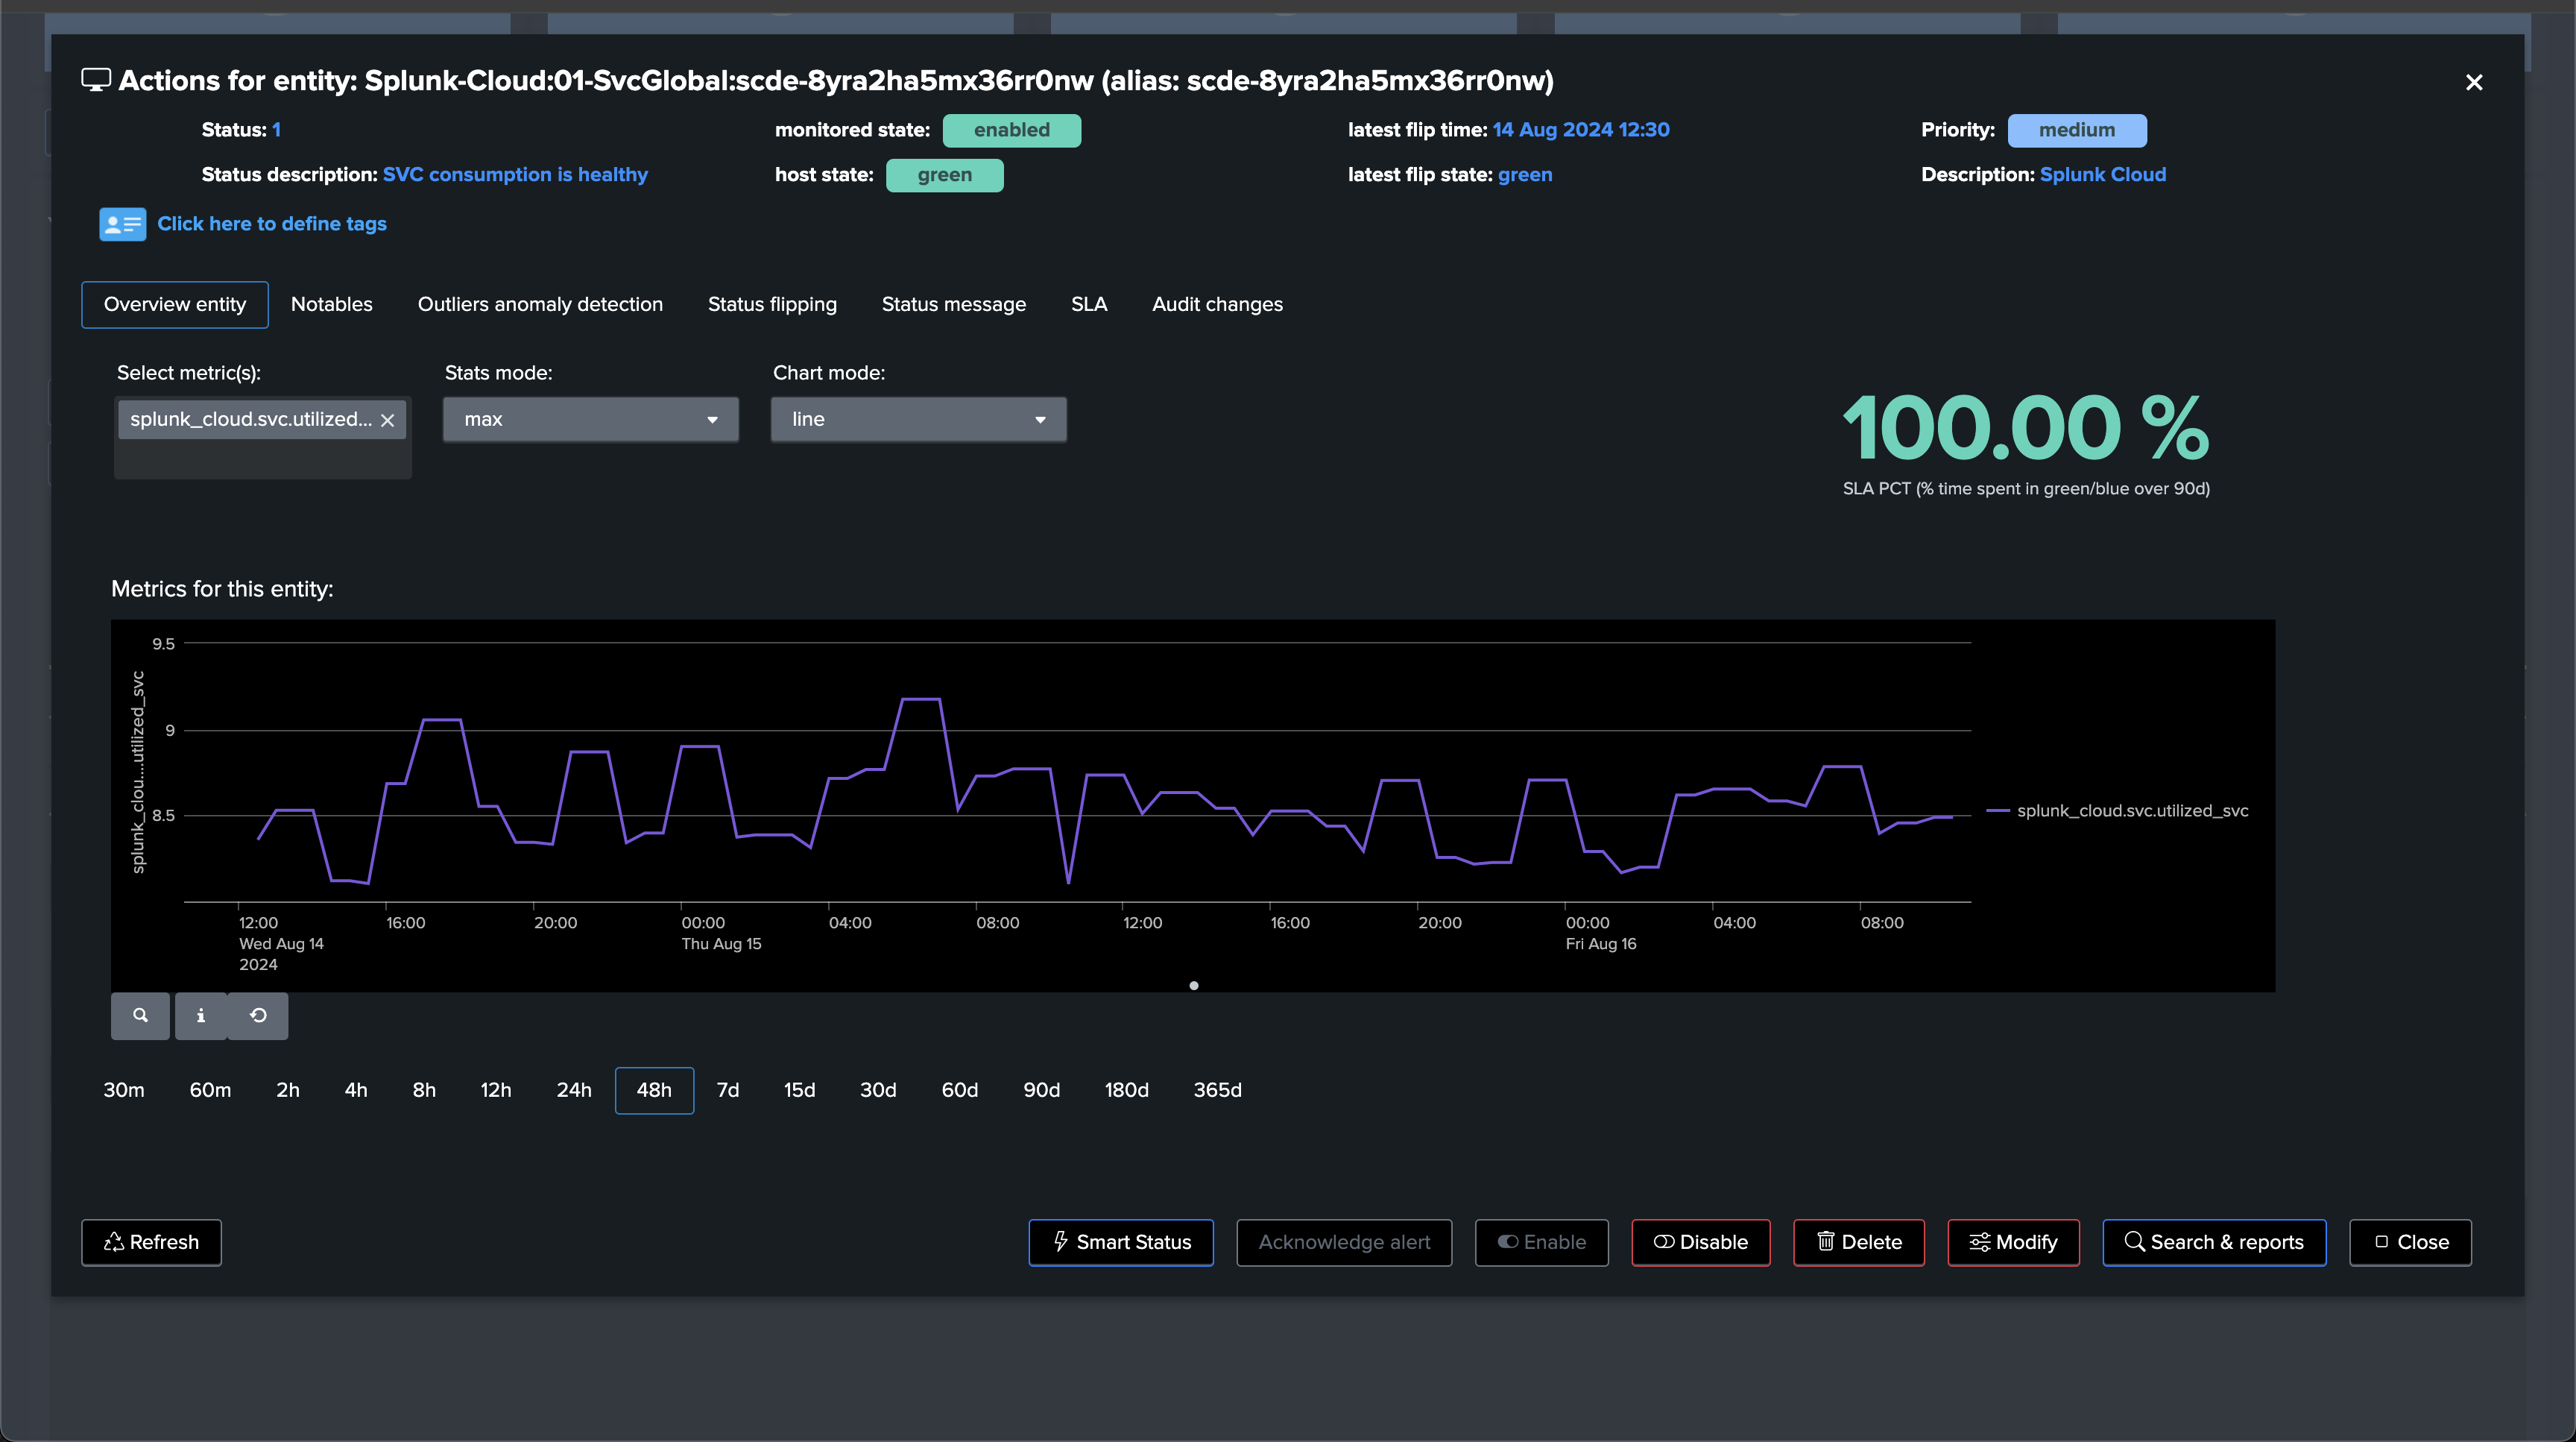The height and width of the screenshot is (1442, 2576).
Task: Click the splunk_cloud.svc.utilized_svc chart legend entry
Action: coord(2118,810)
